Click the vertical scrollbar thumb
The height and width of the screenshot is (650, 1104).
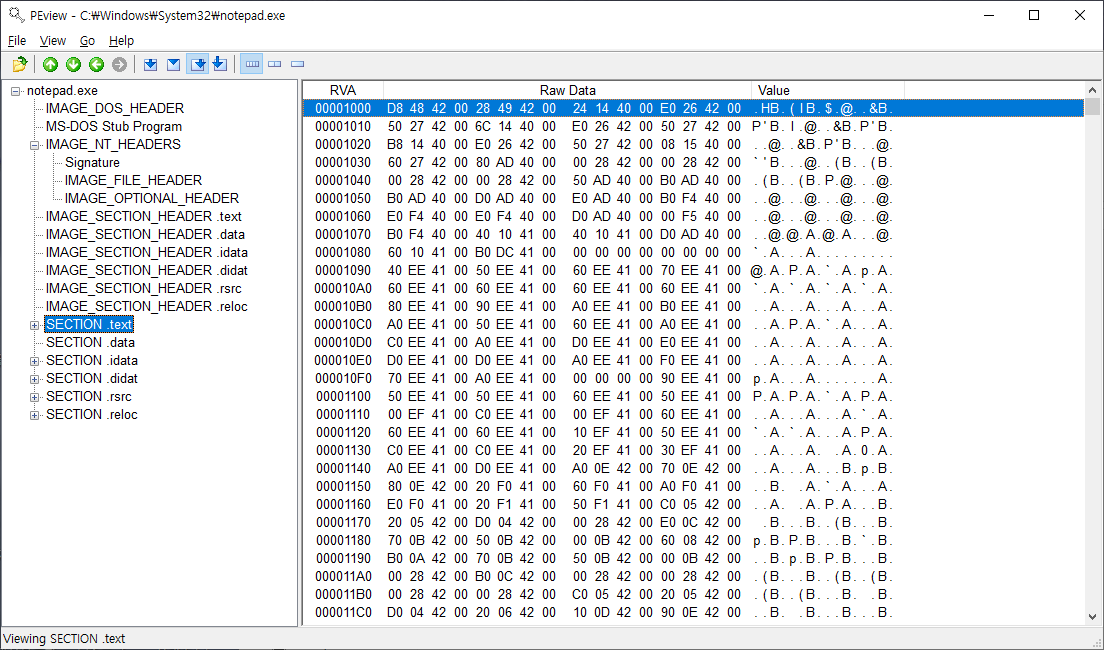pyautogui.click(x=1092, y=106)
